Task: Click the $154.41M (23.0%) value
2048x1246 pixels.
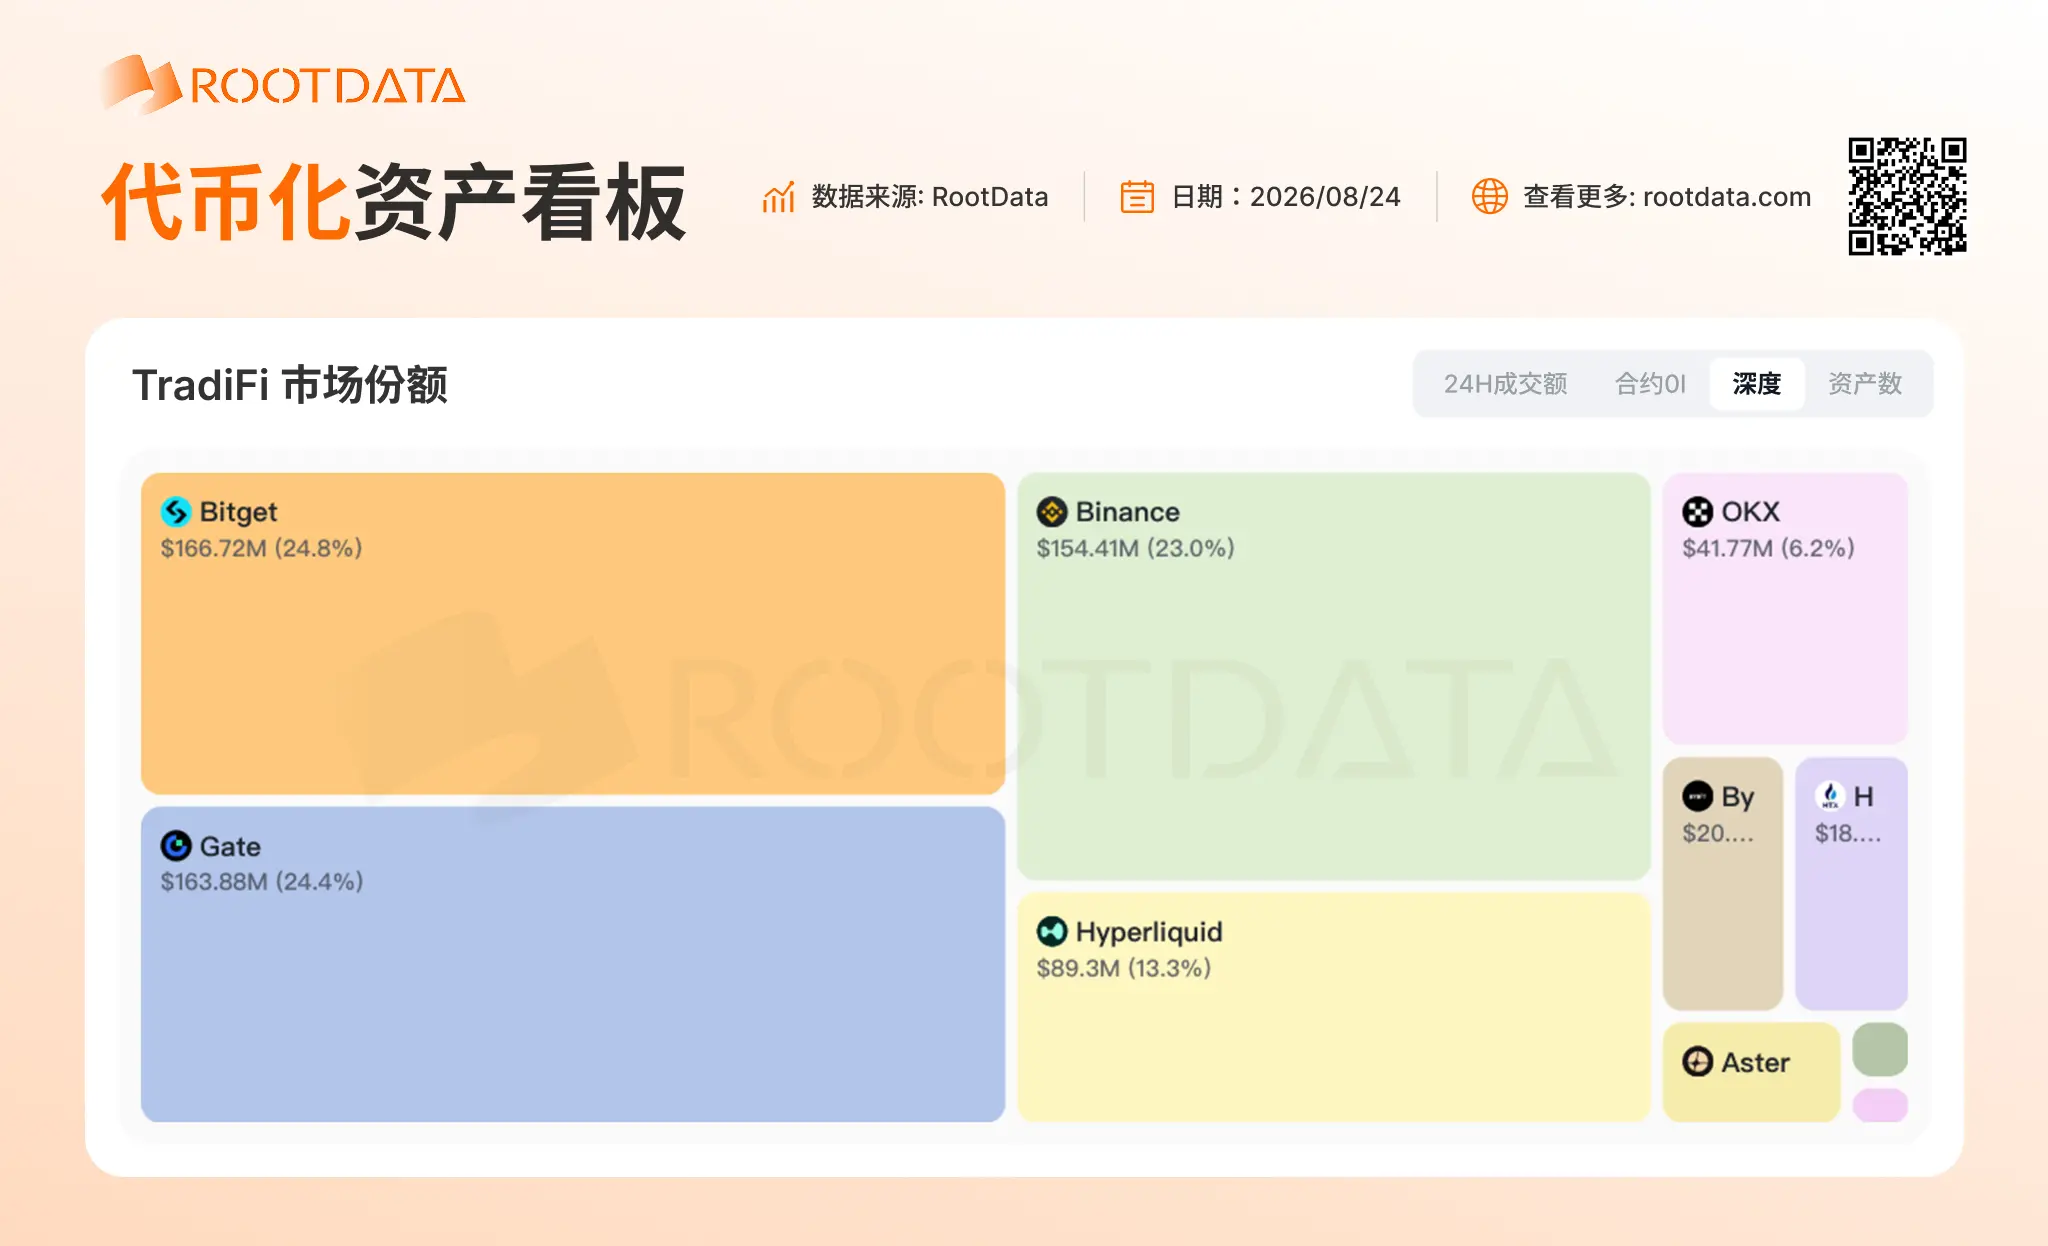Action: (1136, 548)
